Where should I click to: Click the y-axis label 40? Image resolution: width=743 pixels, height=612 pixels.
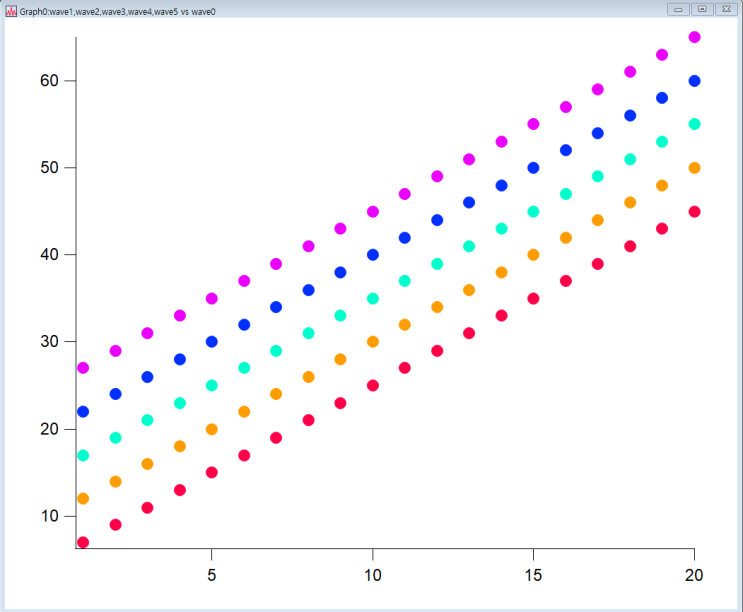pyautogui.click(x=49, y=254)
